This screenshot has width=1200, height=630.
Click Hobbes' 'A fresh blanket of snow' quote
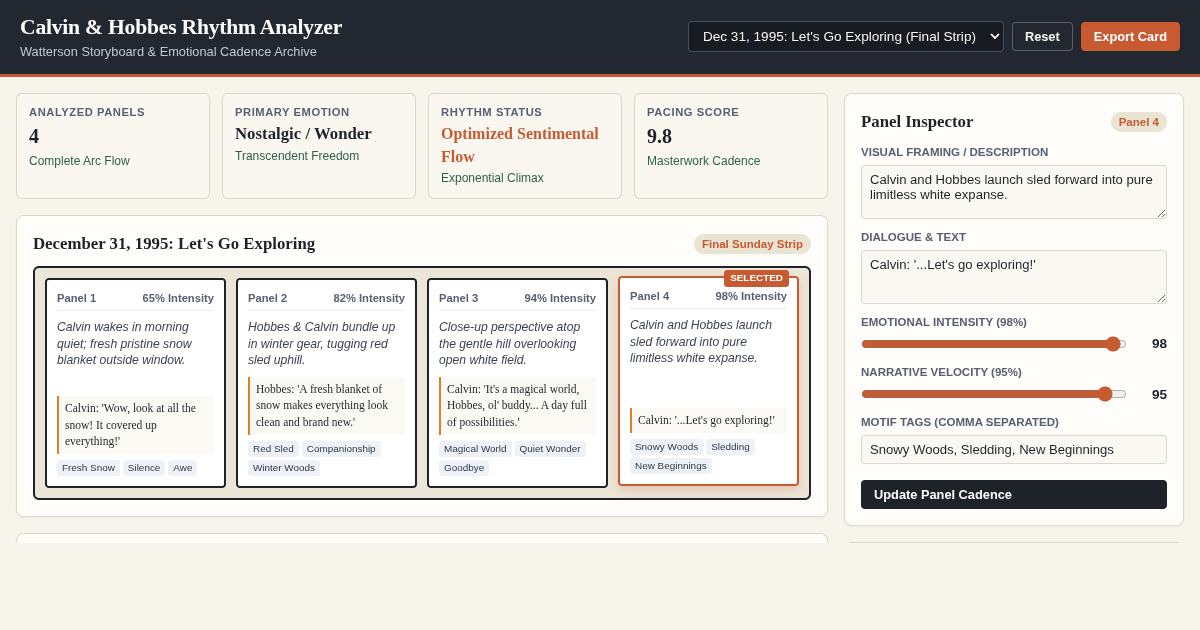(326, 406)
